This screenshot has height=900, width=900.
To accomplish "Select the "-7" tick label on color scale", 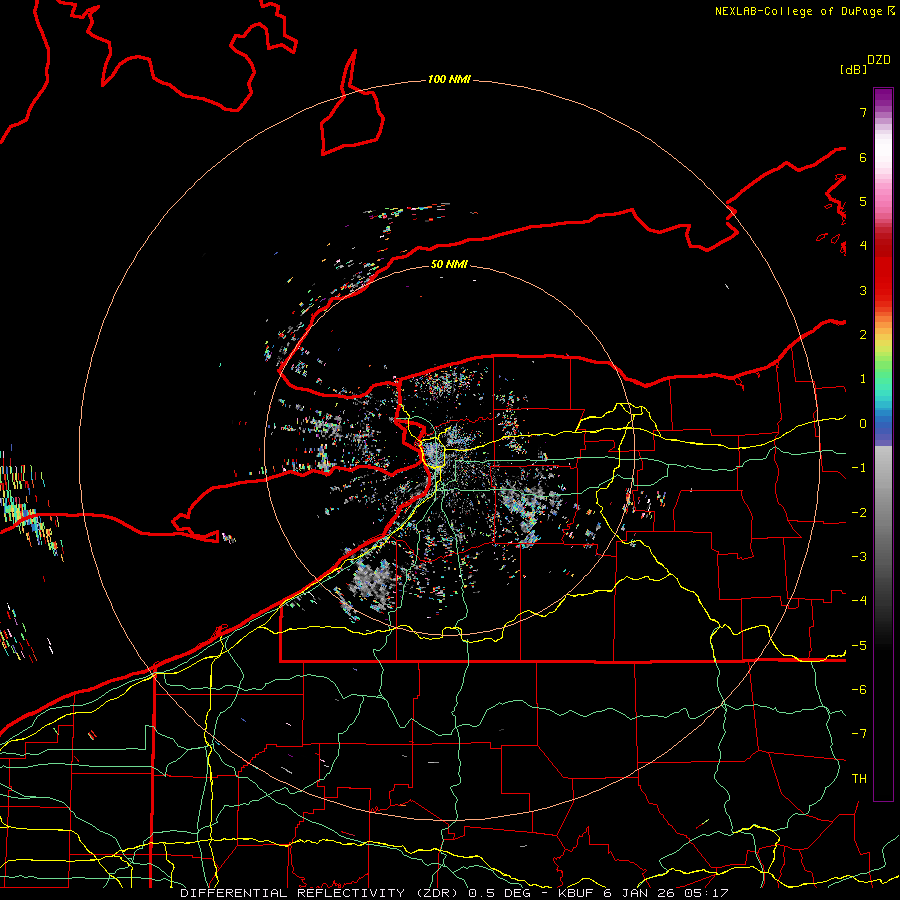I will [859, 734].
